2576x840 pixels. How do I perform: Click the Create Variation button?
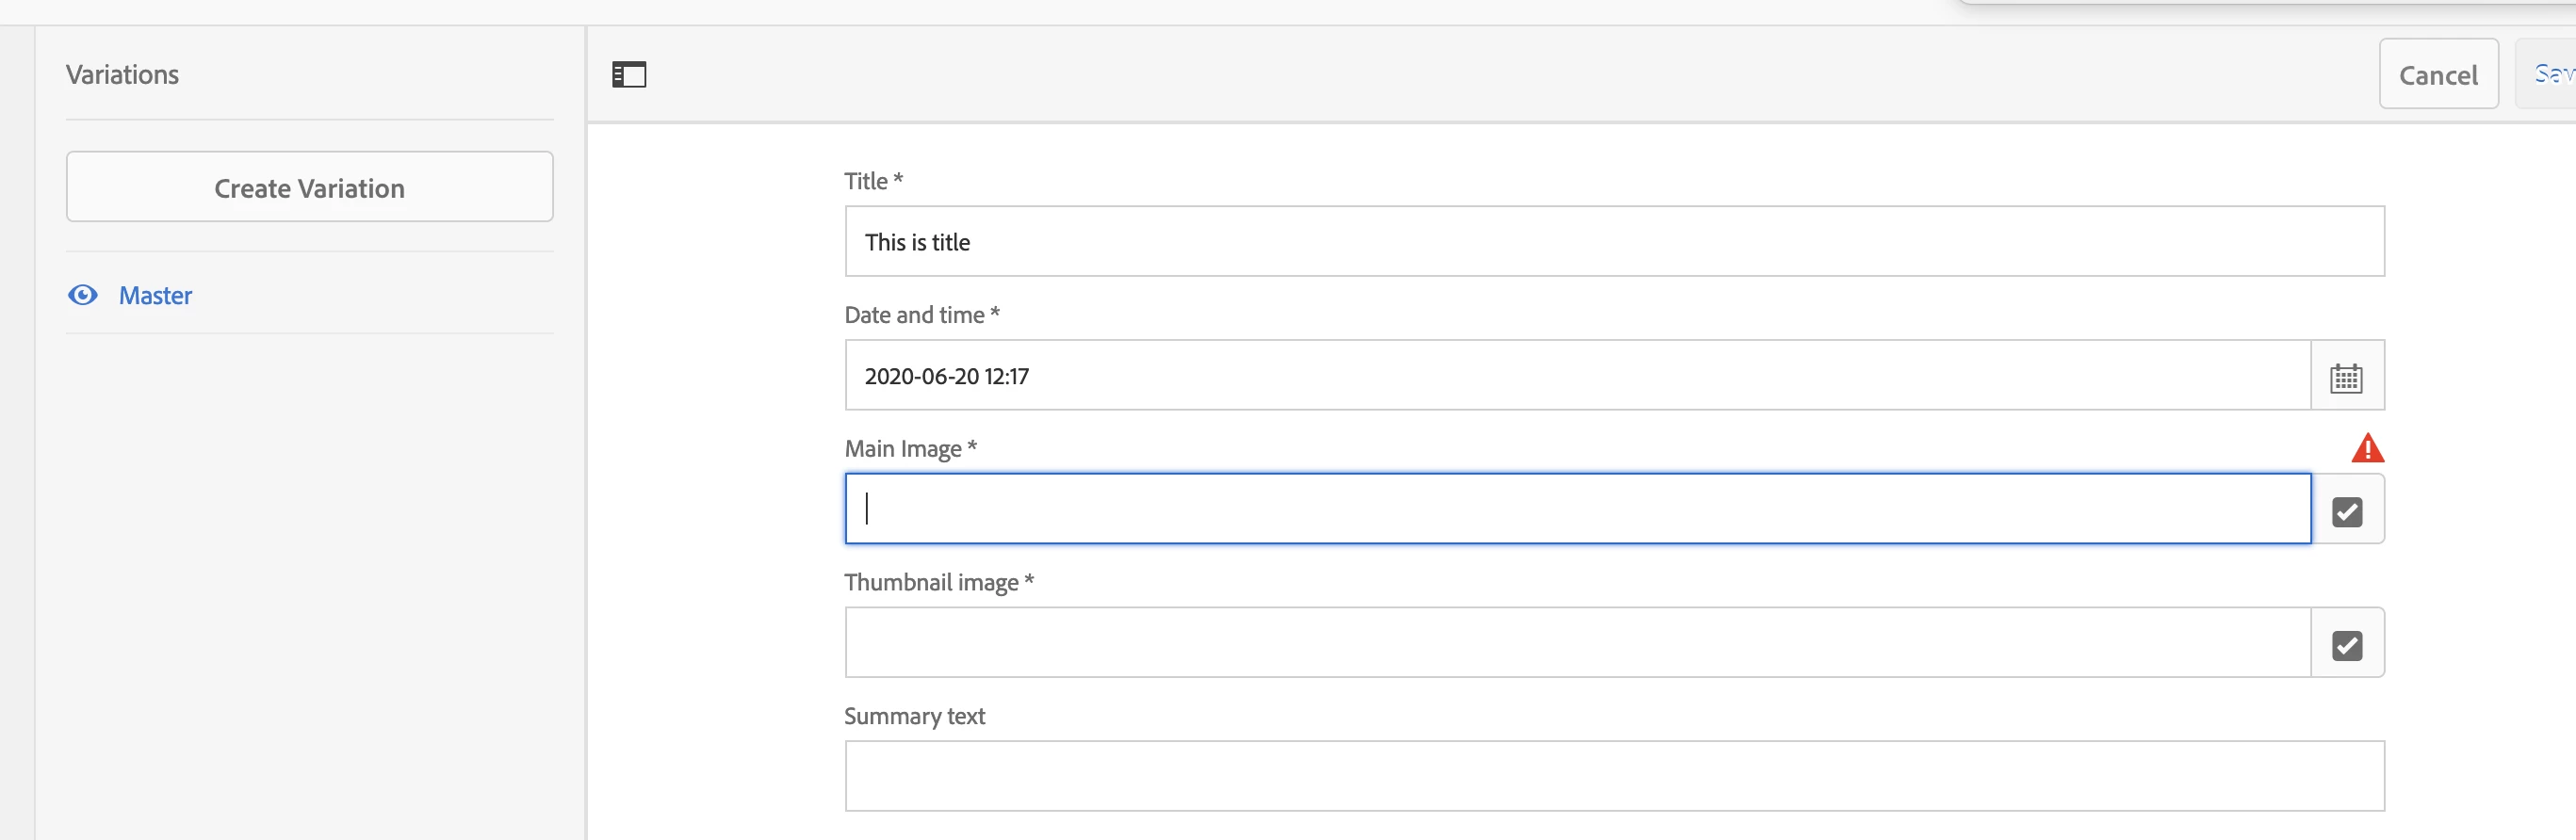pyautogui.click(x=309, y=187)
